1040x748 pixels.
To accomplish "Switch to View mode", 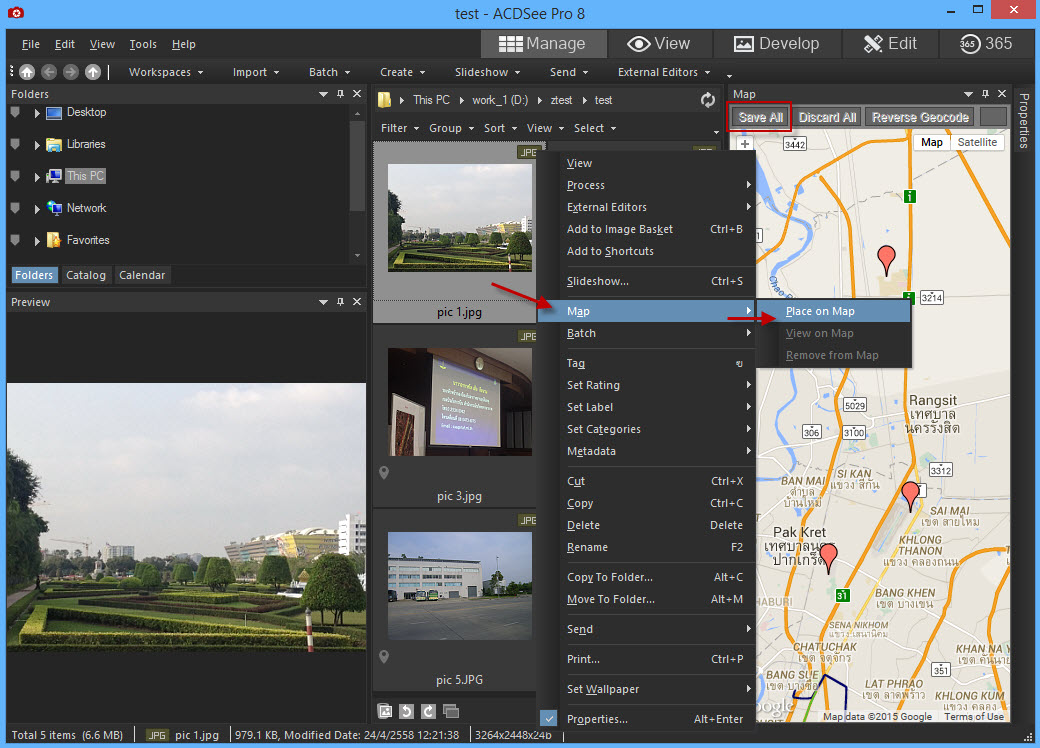I will pos(659,44).
